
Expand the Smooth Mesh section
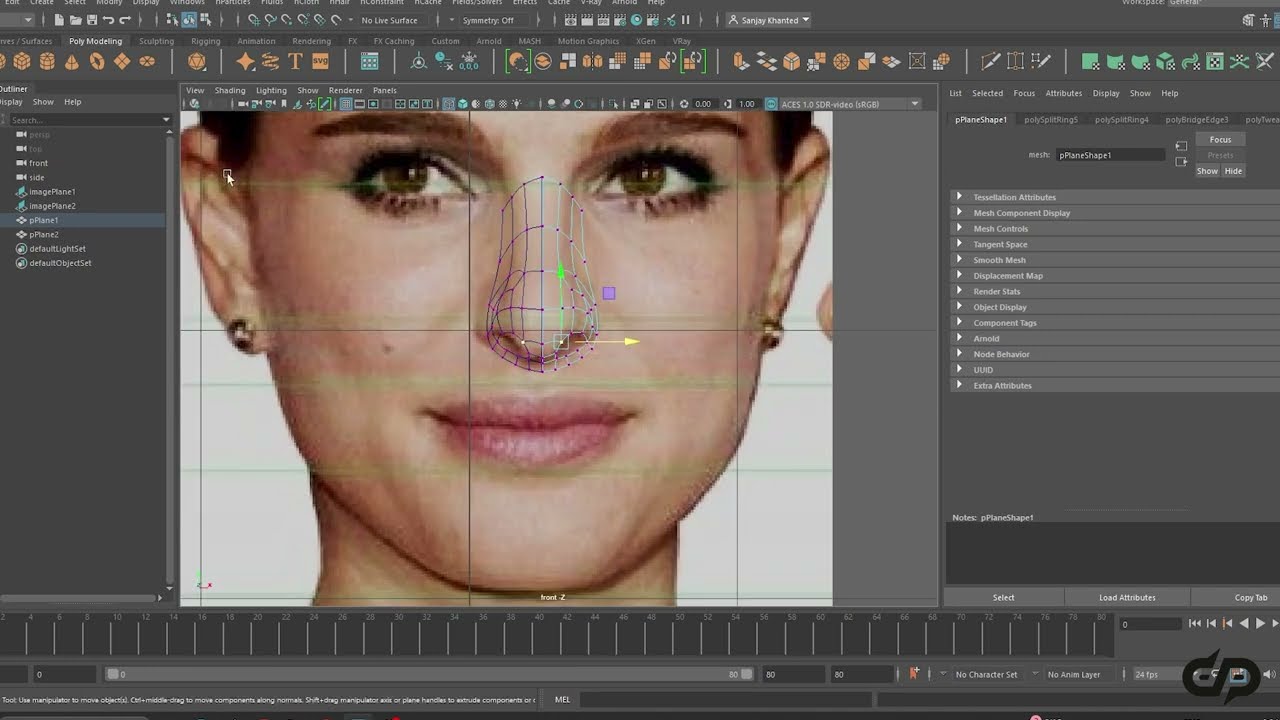999,260
